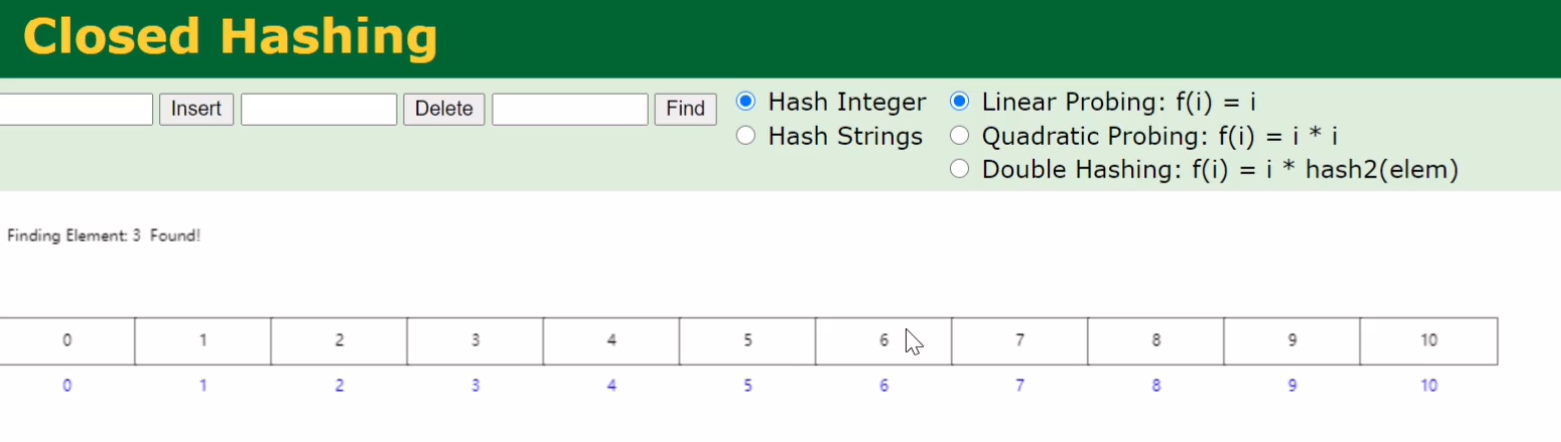Choose Double Hashing collision option
The width and height of the screenshot is (1561, 442).
pos(959,170)
